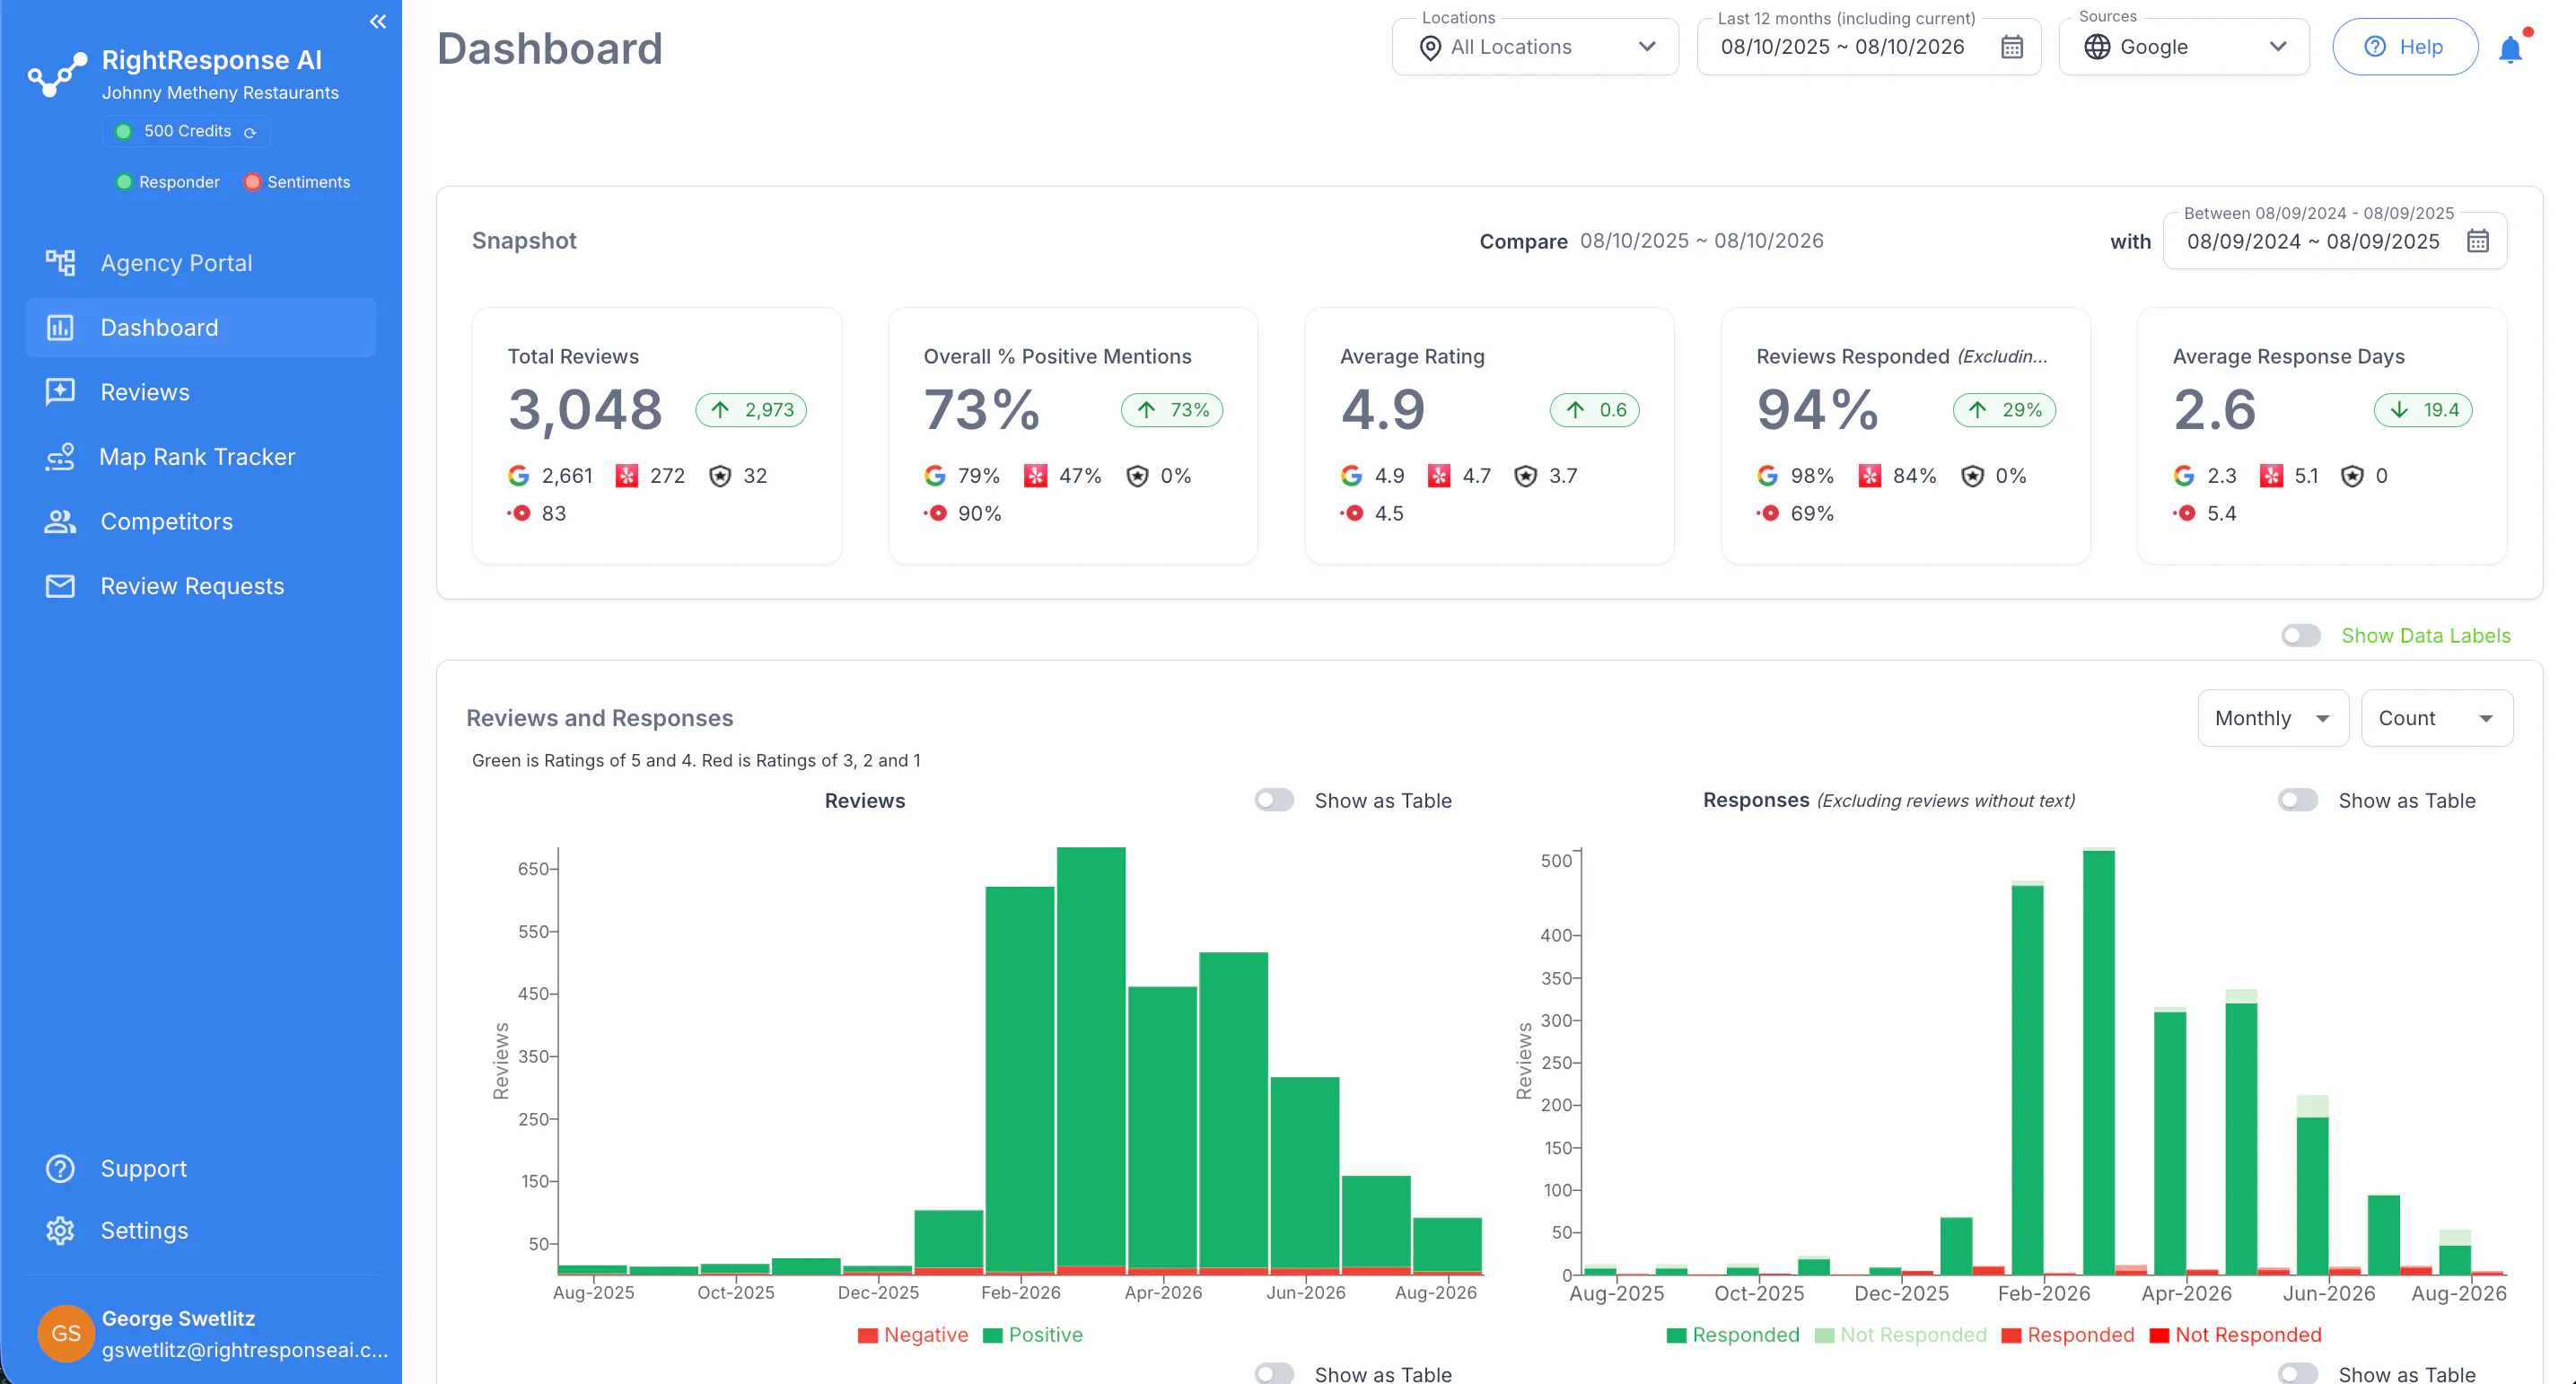
Task: Click the Competitors people icon
Action: [x=60, y=521]
